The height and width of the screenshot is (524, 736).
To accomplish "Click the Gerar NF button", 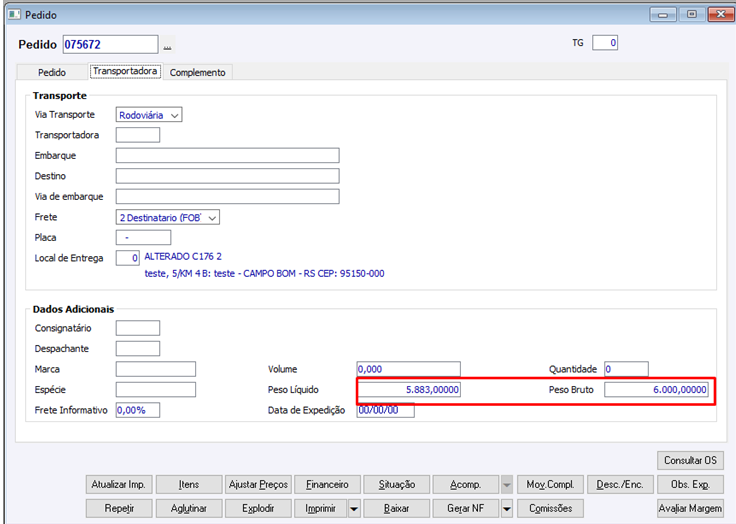I will tap(466, 508).
